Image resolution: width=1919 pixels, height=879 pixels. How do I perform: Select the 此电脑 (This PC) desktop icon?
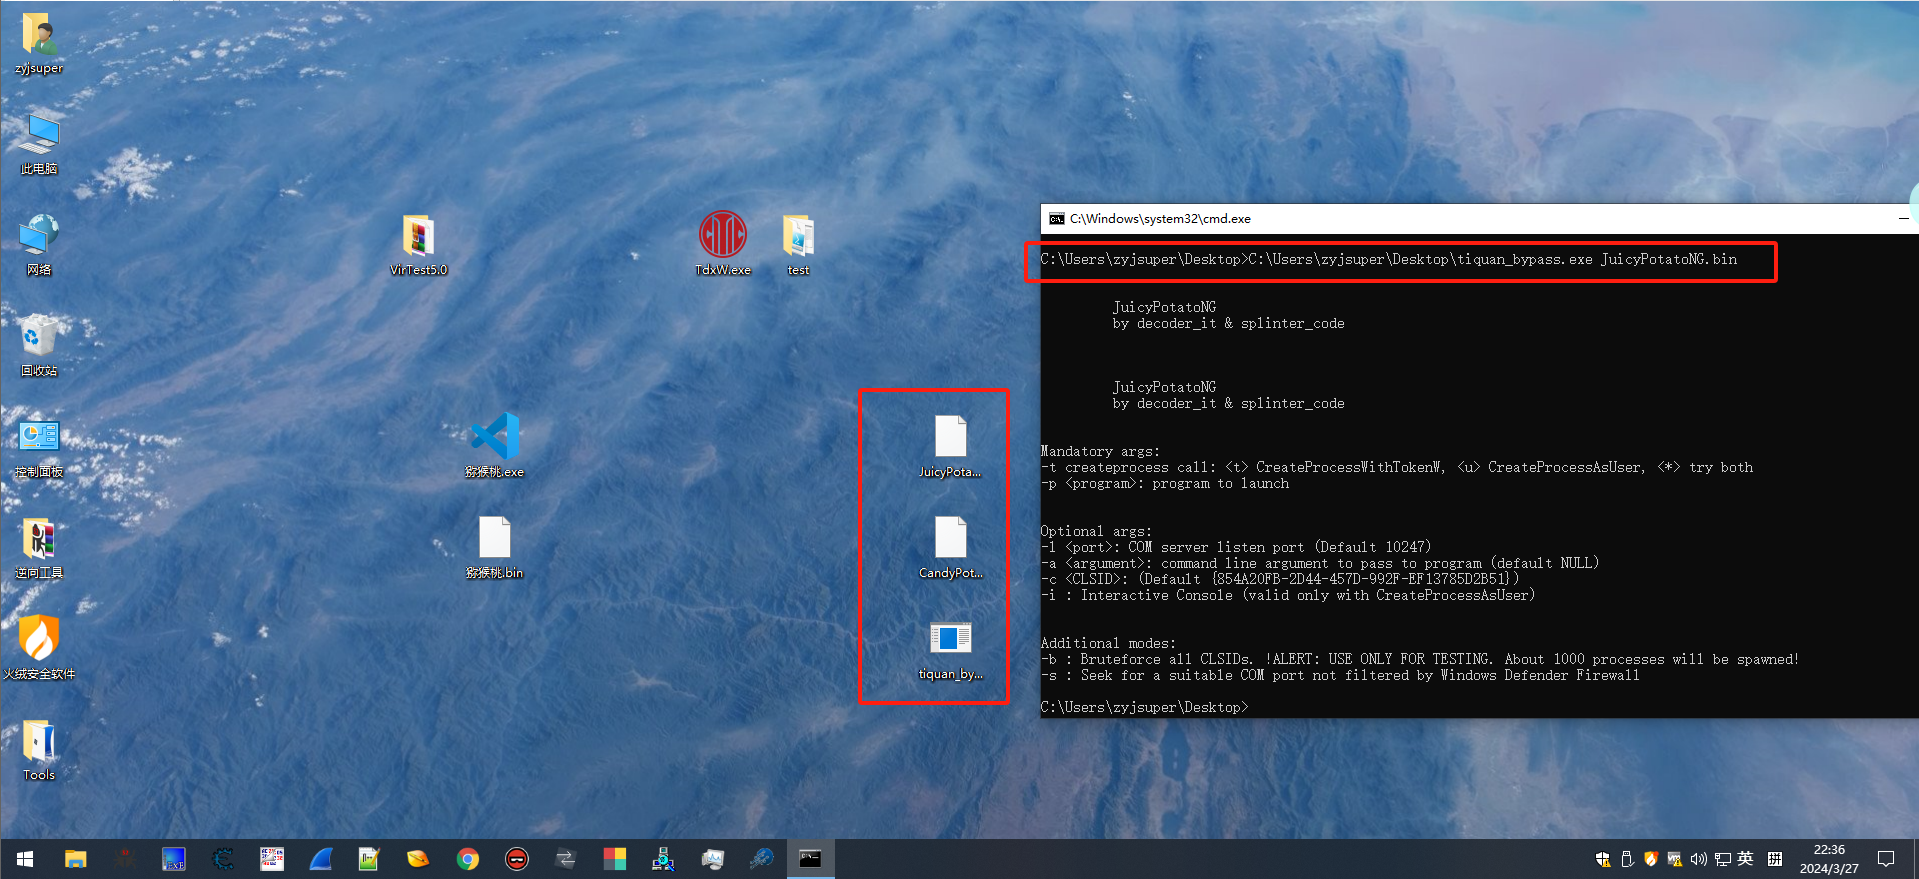tap(39, 145)
